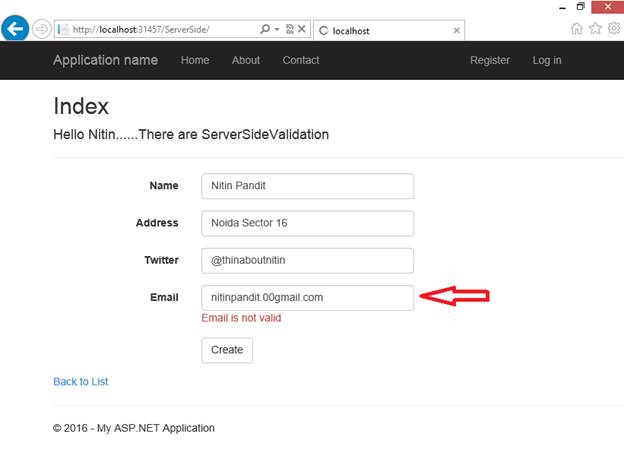Click the browser forward arrow button
Viewport: 624px width, 453px height.
pos(42,29)
